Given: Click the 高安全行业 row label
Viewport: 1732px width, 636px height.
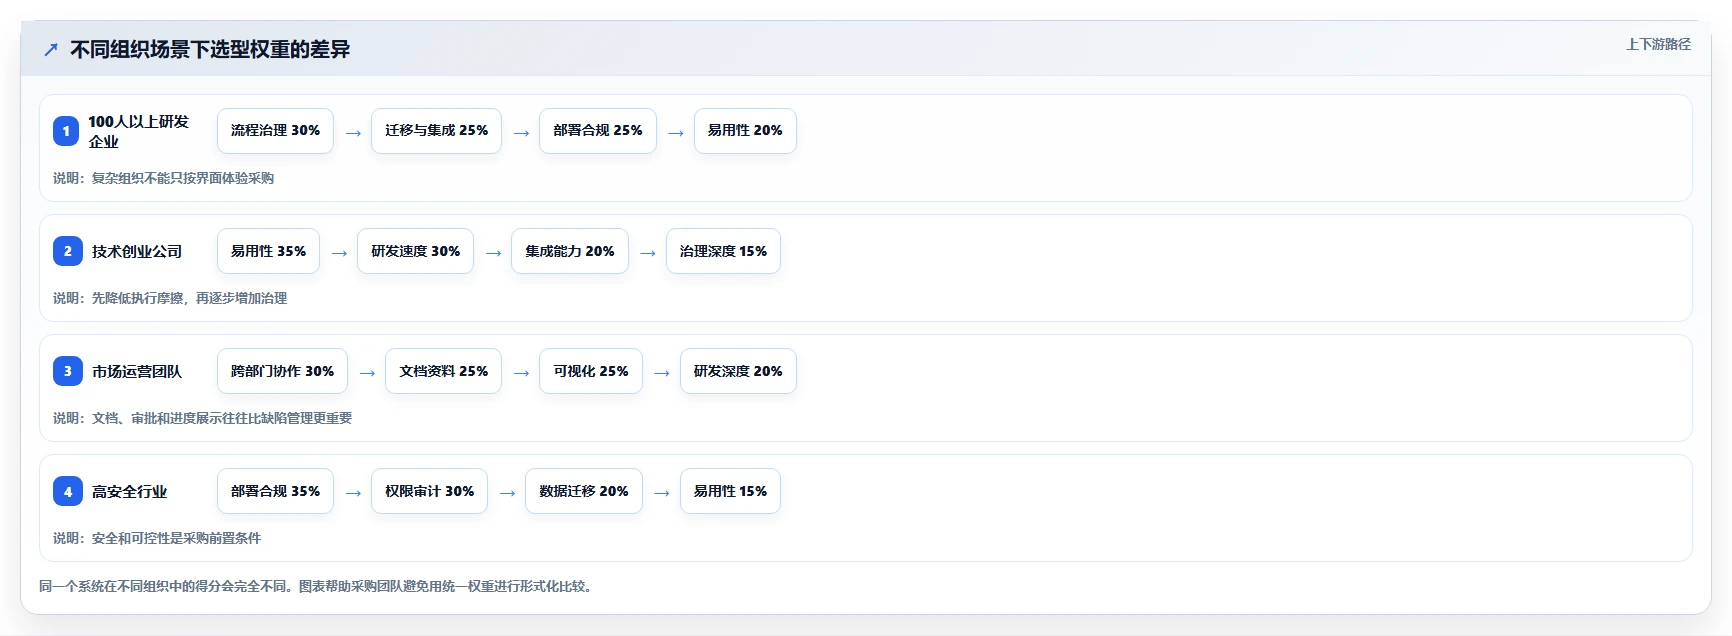Looking at the screenshot, I should click(x=130, y=491).
